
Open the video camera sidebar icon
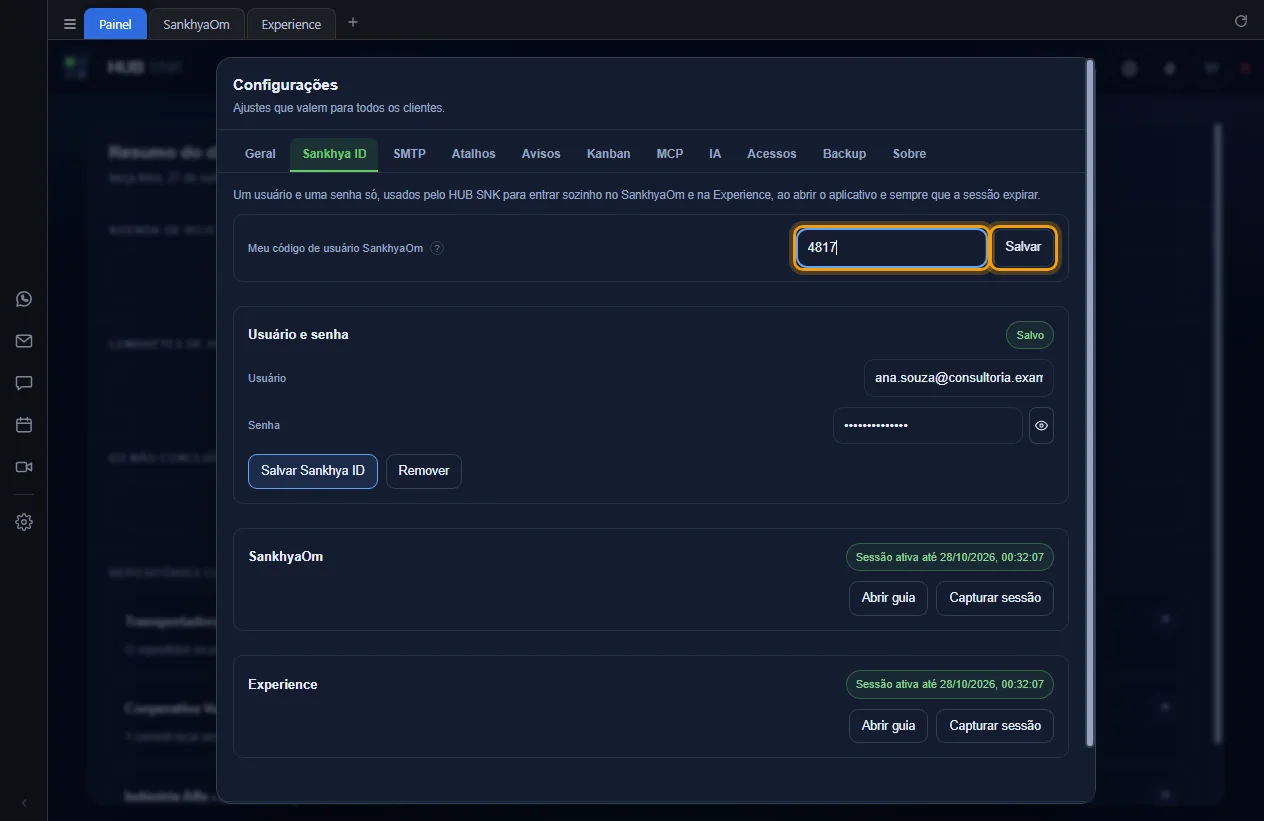click(x=24, y=467)
